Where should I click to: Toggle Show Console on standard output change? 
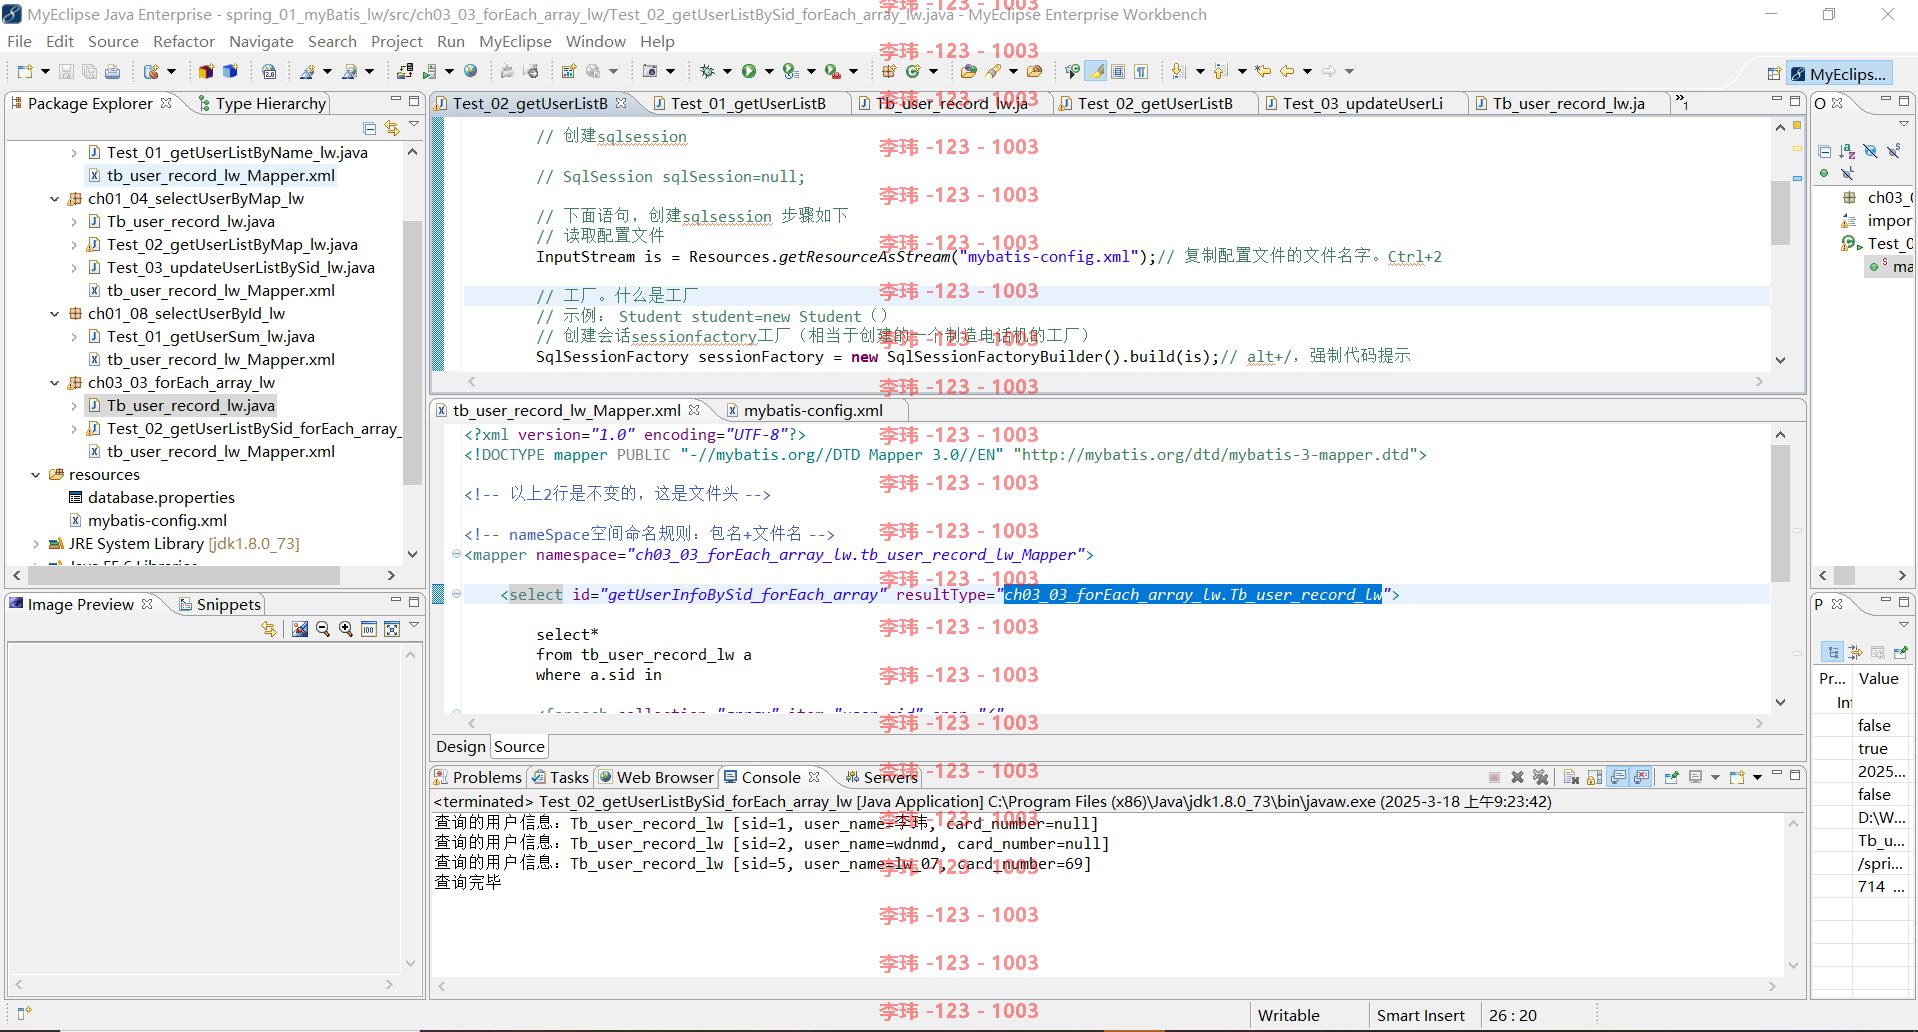(1618, 777)
